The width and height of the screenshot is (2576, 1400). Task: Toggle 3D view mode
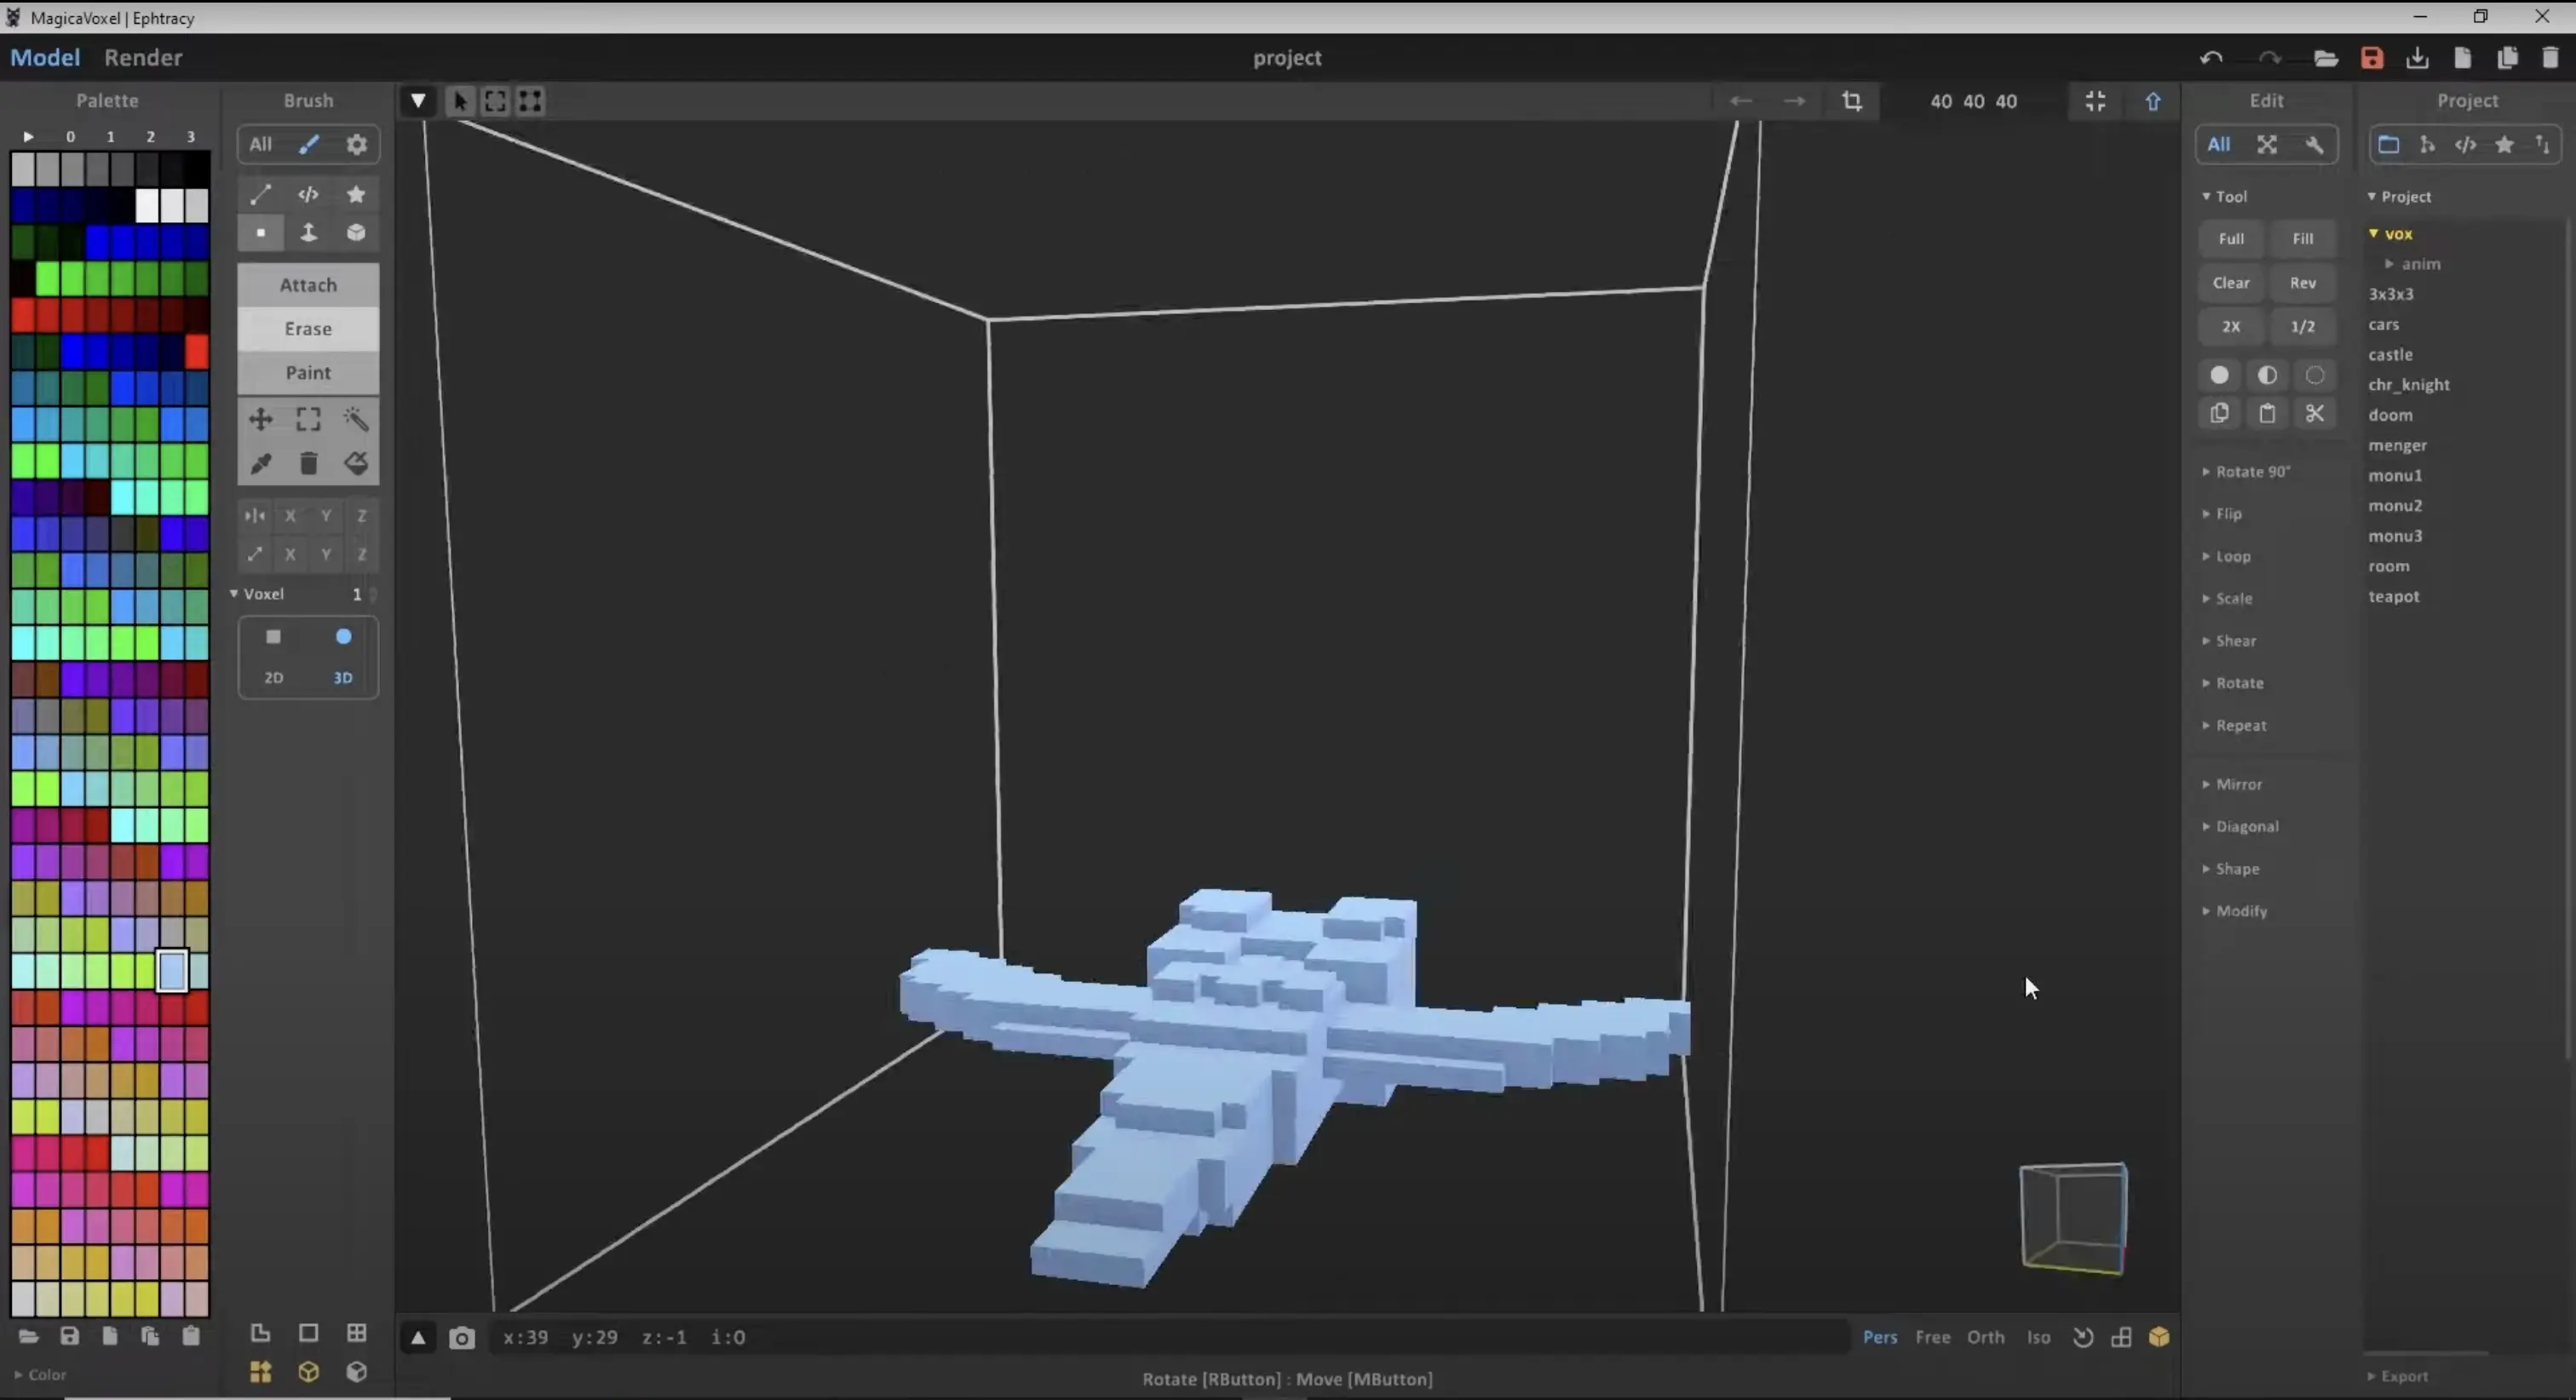[x=342, y=676]
